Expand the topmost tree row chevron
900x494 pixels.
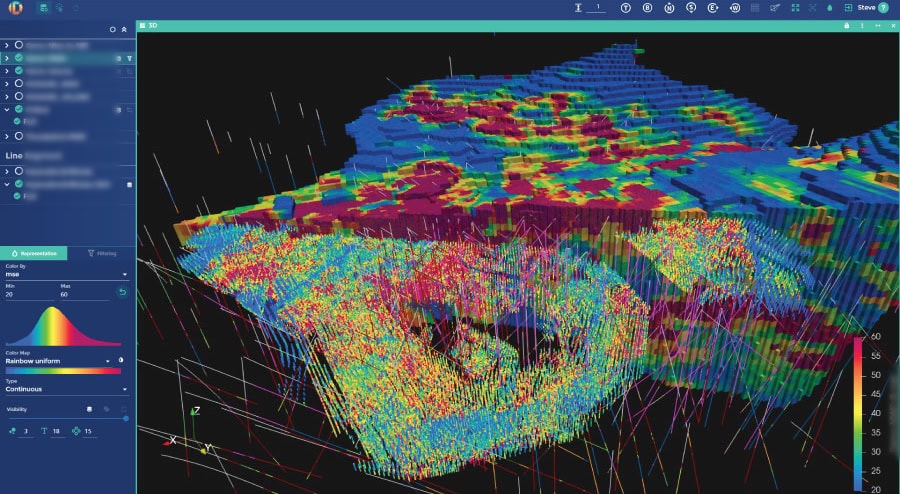(x=7, y=45)
